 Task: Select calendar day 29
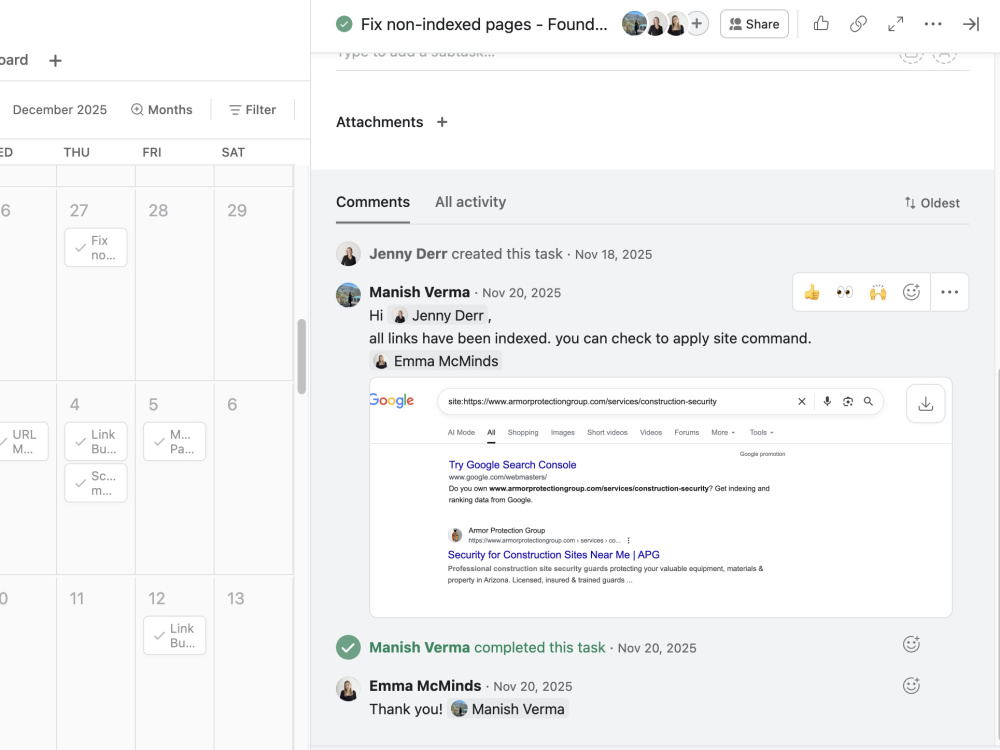point(237,210)
